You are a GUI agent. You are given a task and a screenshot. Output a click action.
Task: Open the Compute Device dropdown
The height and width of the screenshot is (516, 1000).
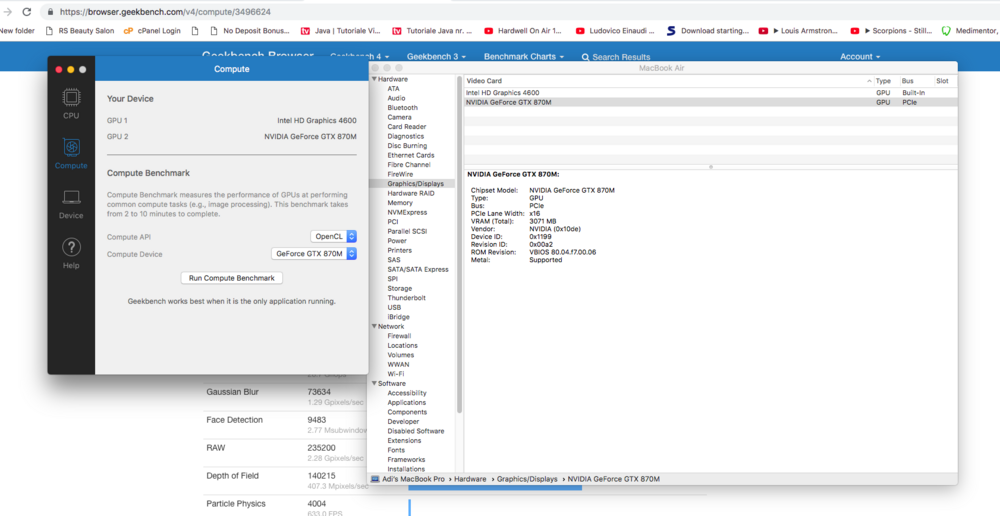click(x=314, y=254)
